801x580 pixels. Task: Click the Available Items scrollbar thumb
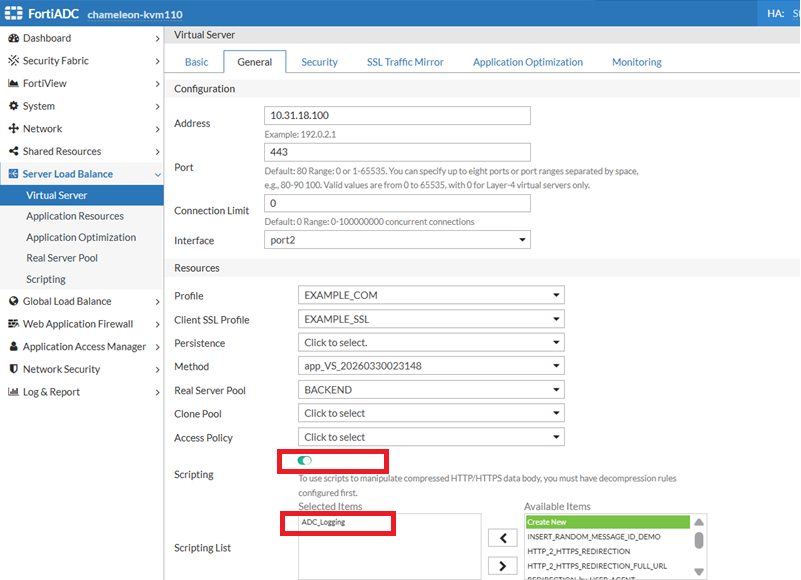tap(699, 540)
